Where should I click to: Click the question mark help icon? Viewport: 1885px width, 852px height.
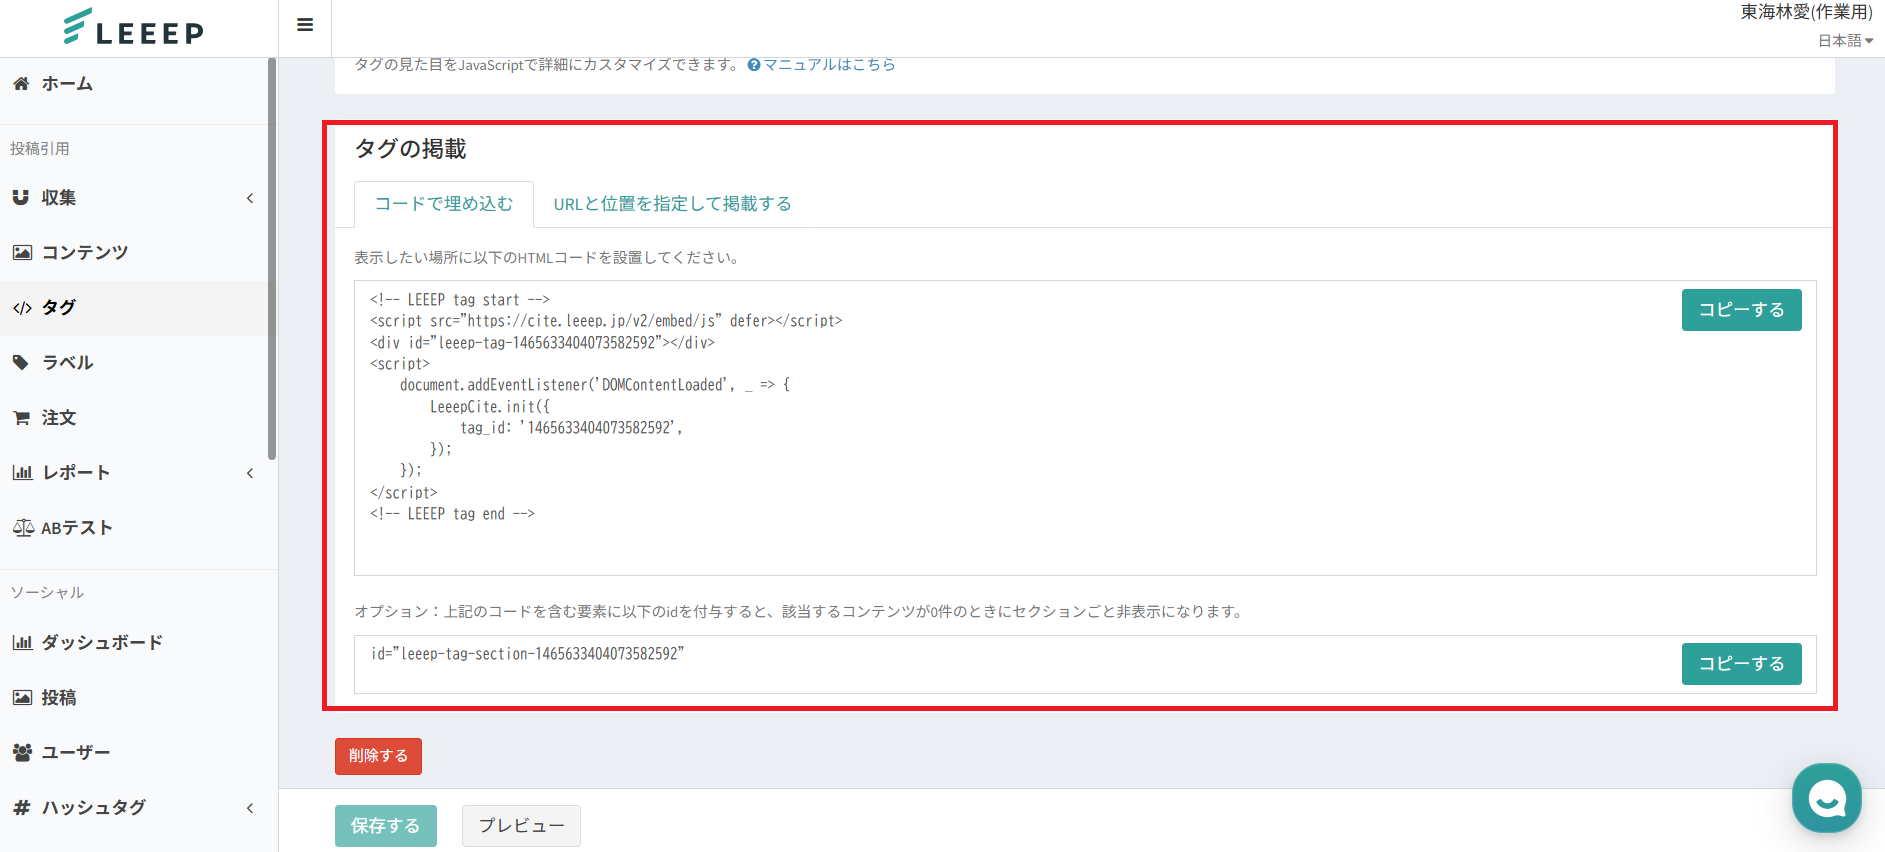click(x=754, y=65)
